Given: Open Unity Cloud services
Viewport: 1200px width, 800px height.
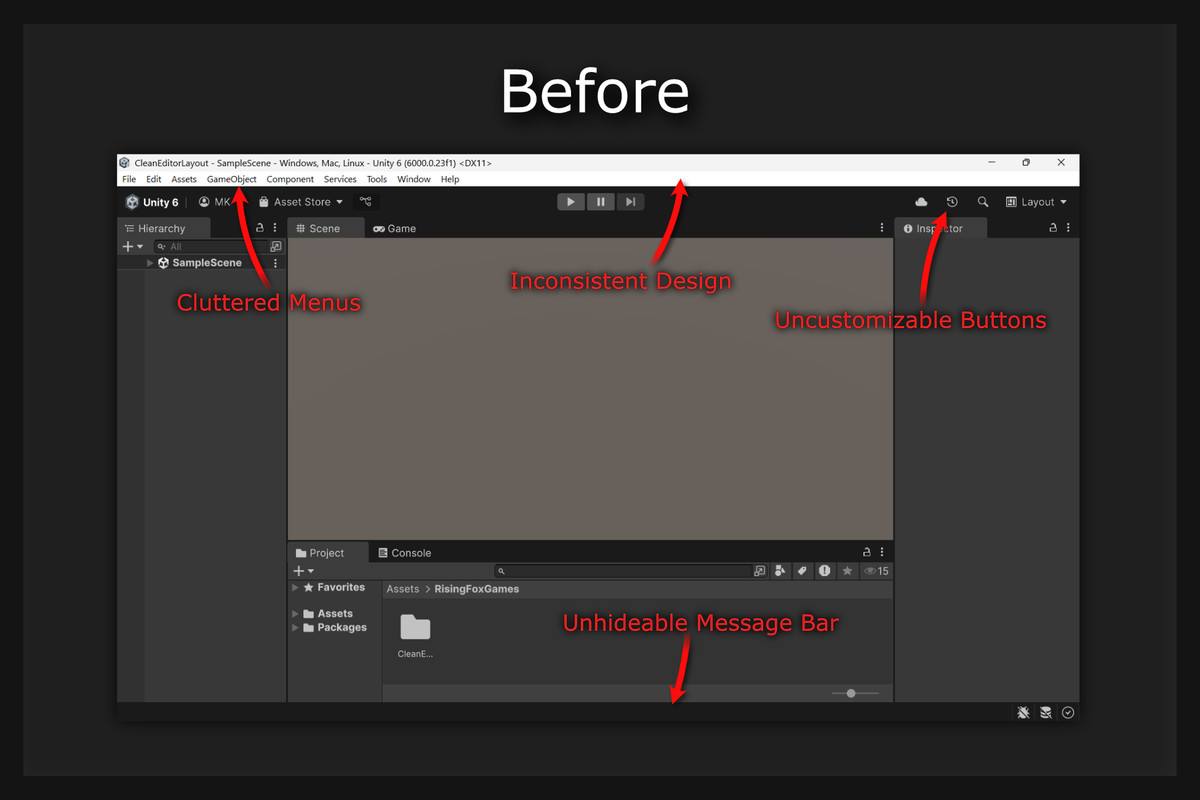Looking at the screenshot, I should (921, 201).
